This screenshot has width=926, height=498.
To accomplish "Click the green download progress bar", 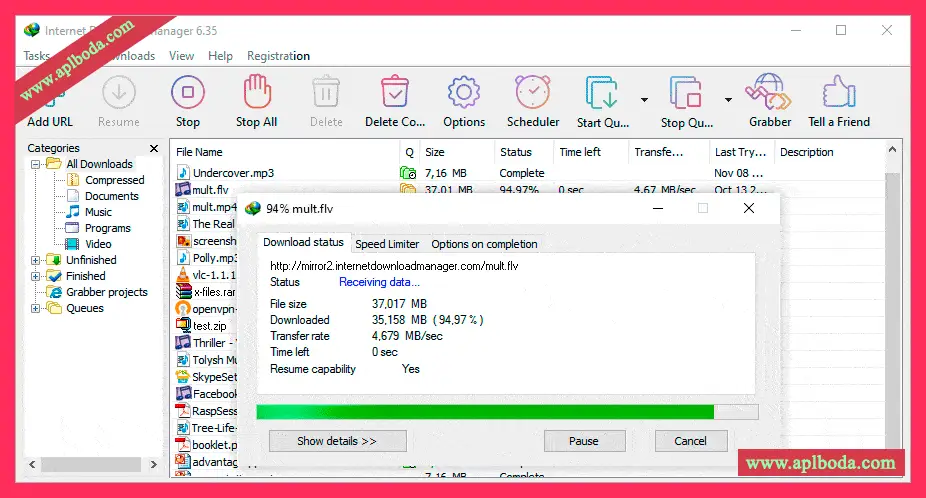I will pyautogui.click(x=485, y=412).
